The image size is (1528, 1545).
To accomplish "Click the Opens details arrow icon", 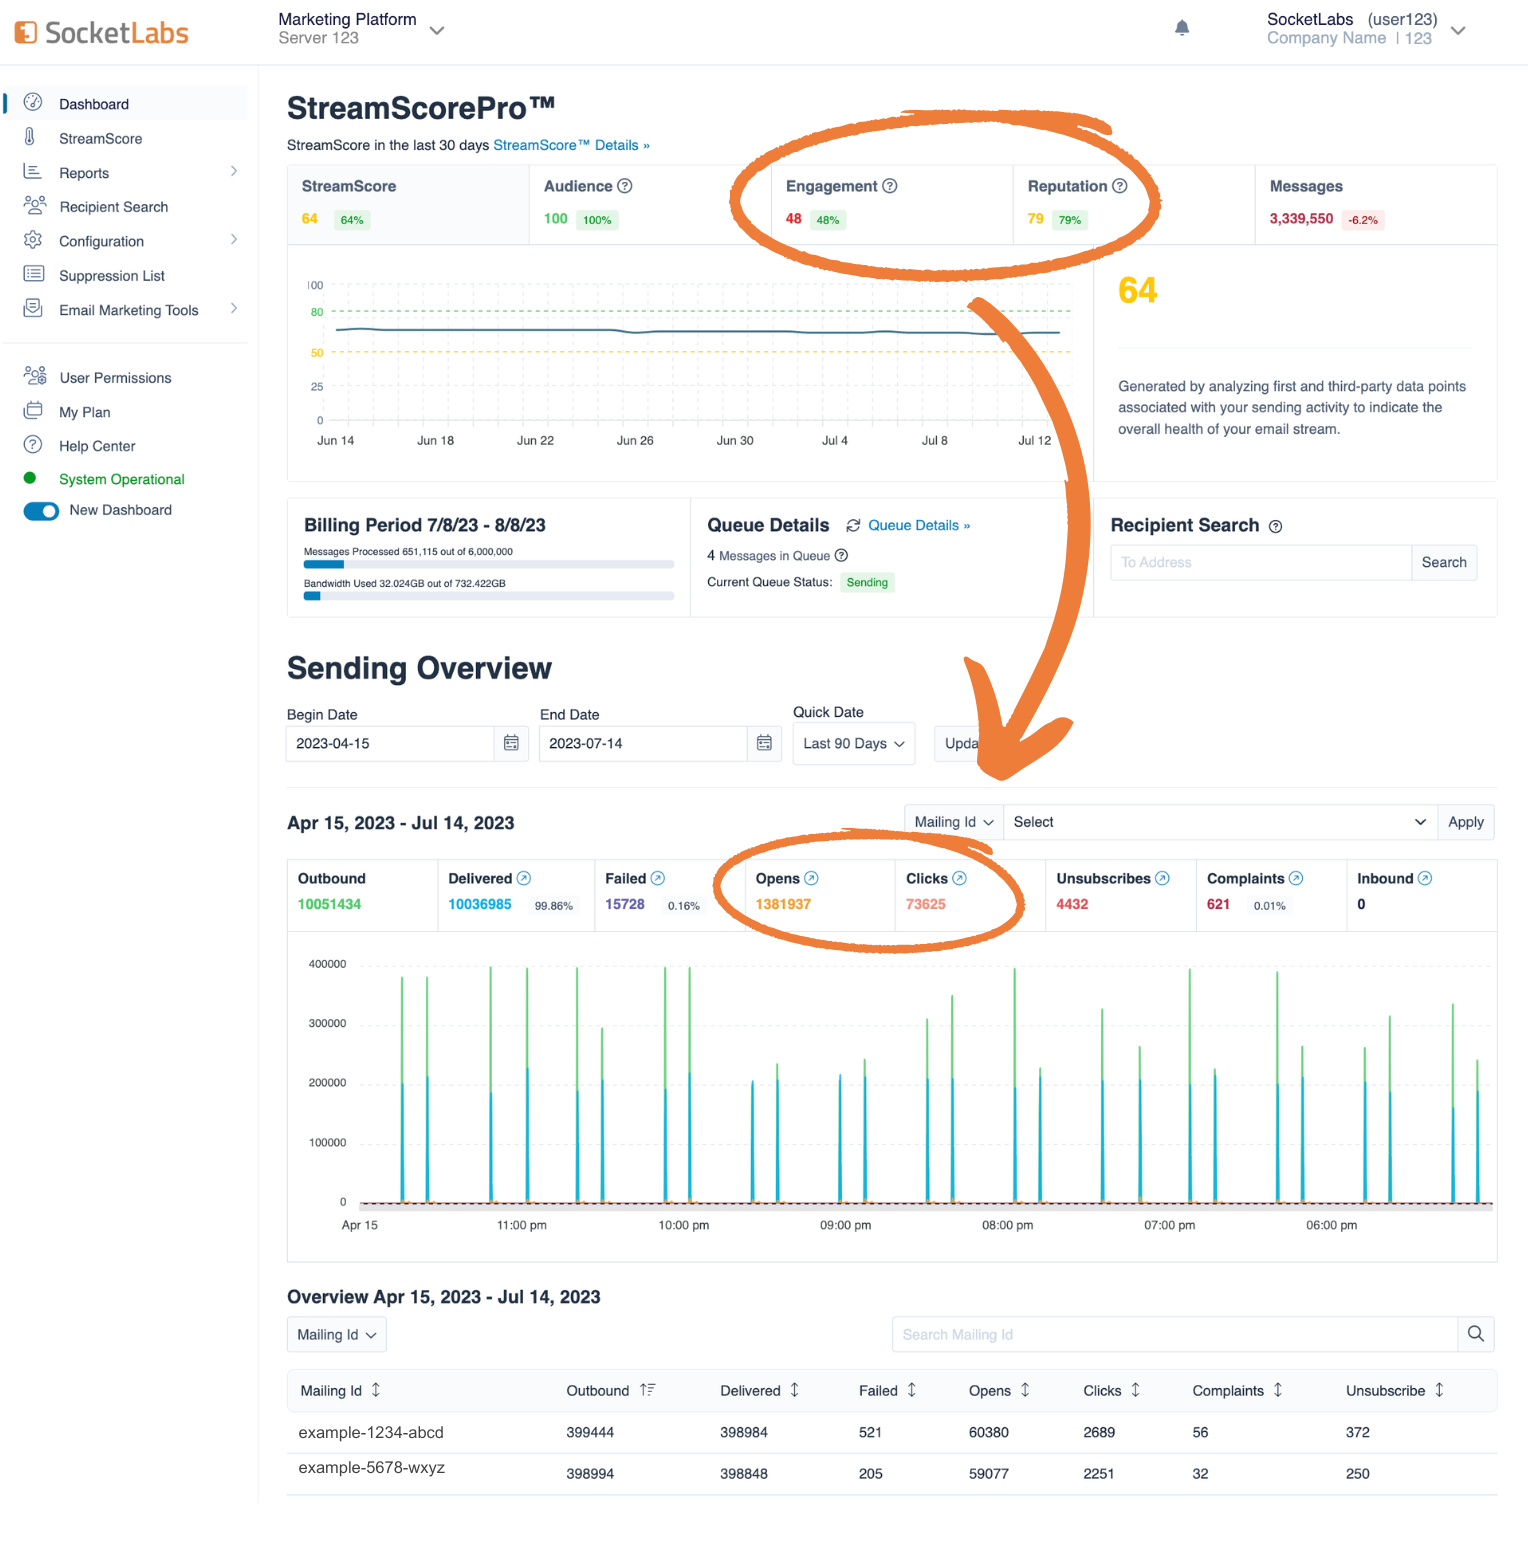I will (x=811, y=878).
